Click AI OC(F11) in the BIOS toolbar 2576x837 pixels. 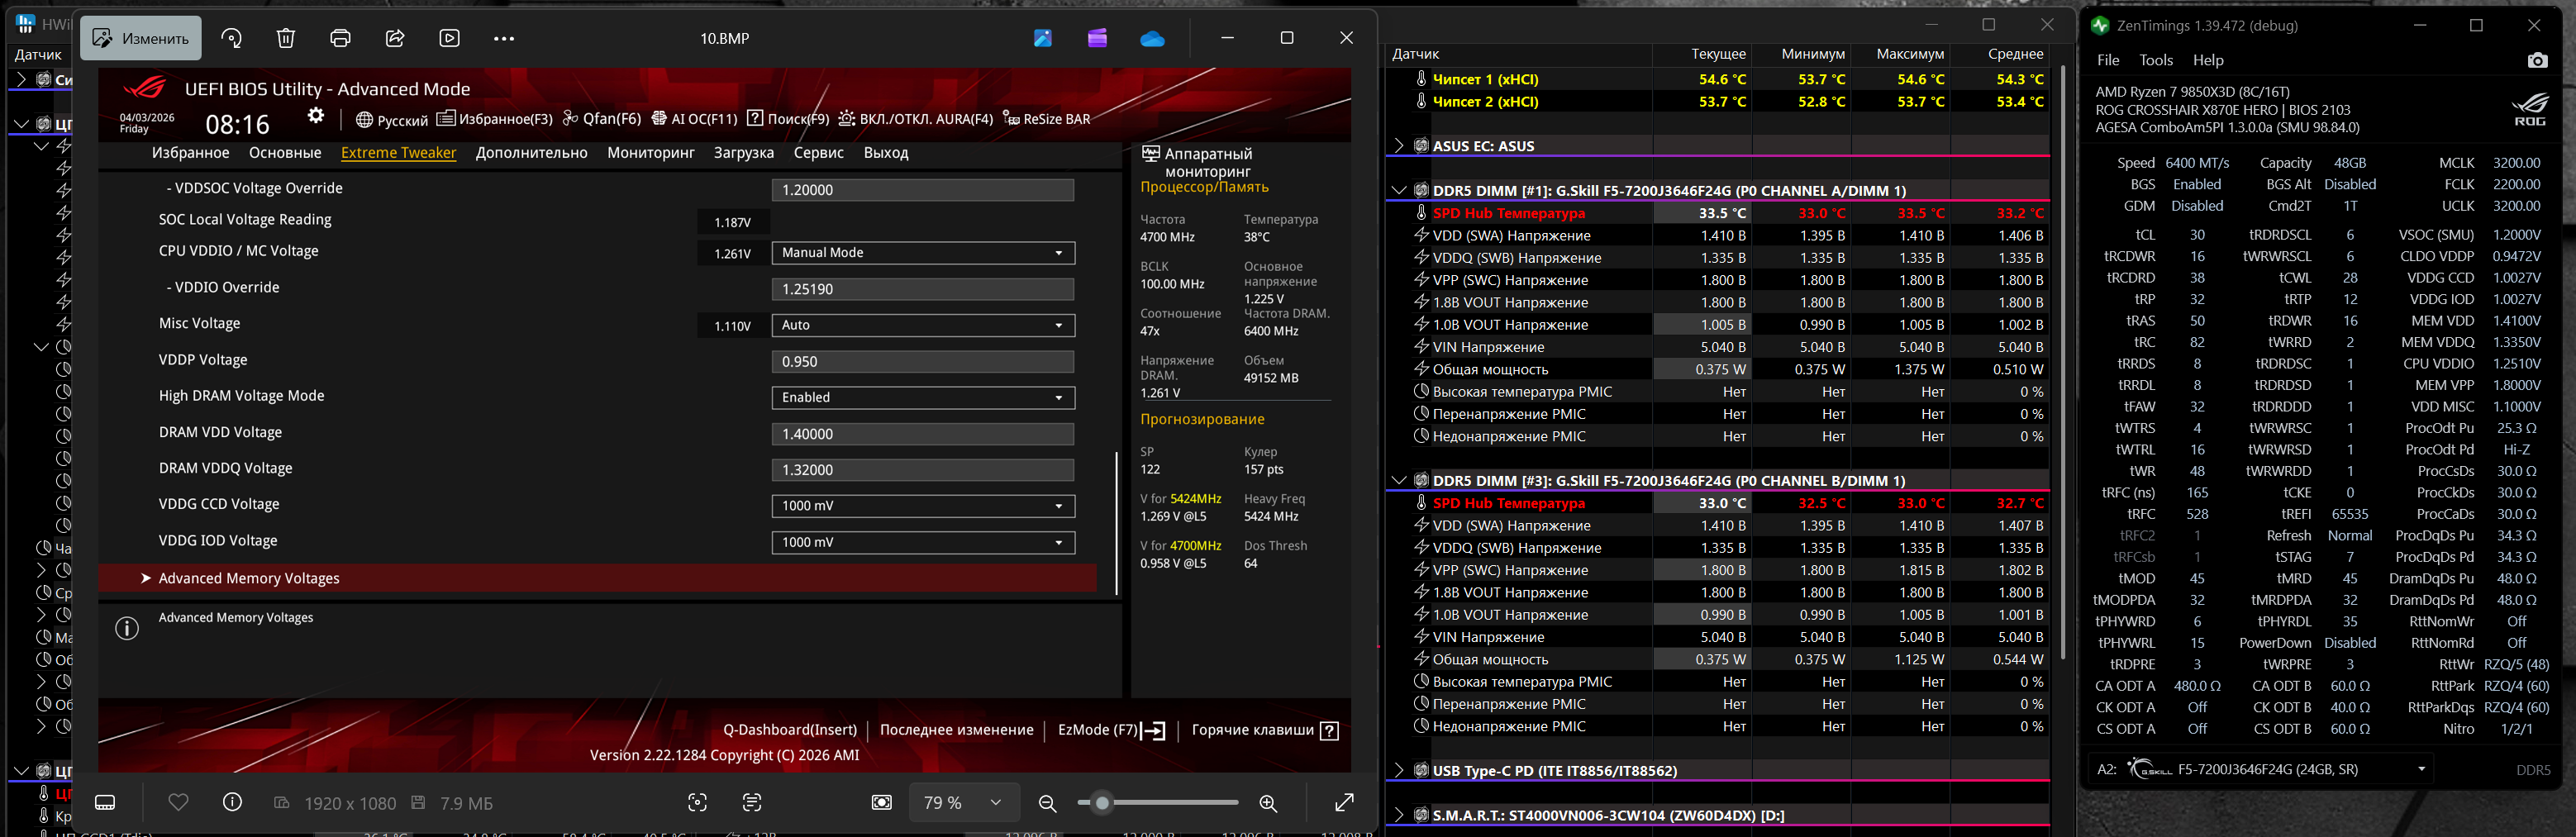[x=694, y=119]
